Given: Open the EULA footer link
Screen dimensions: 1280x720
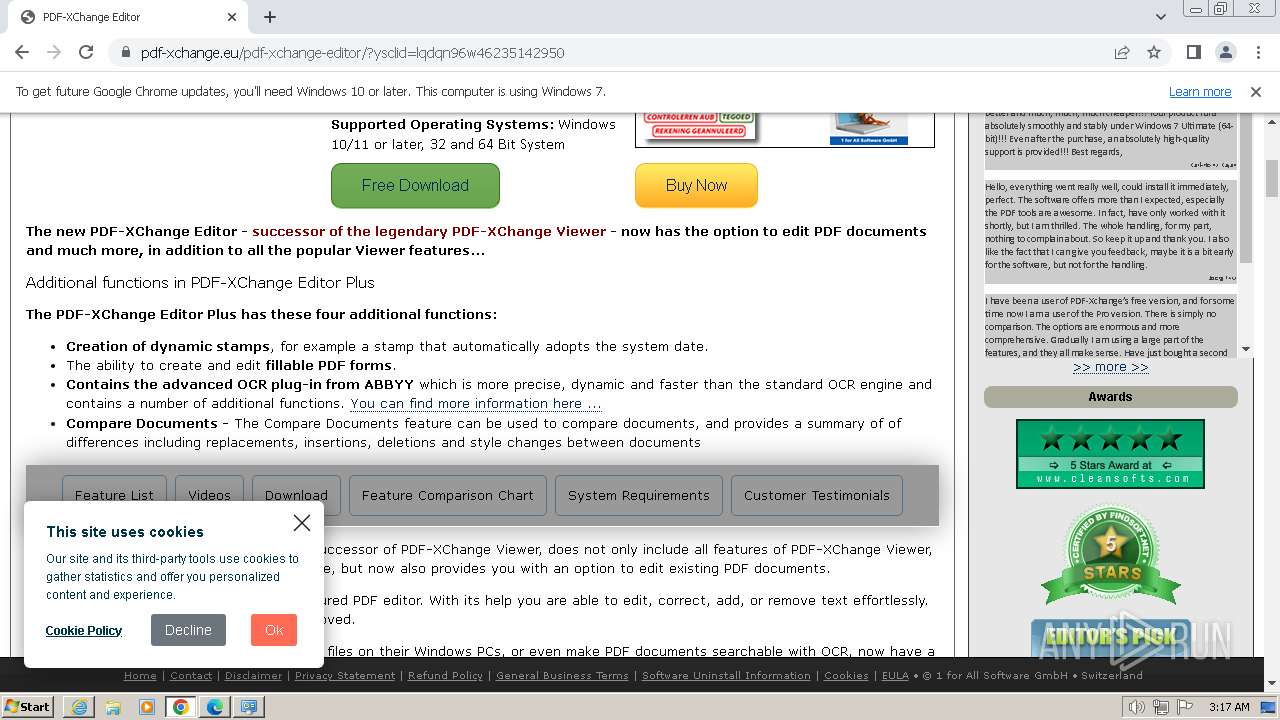Looking at the screenshot, I should (x=895, y=676).
